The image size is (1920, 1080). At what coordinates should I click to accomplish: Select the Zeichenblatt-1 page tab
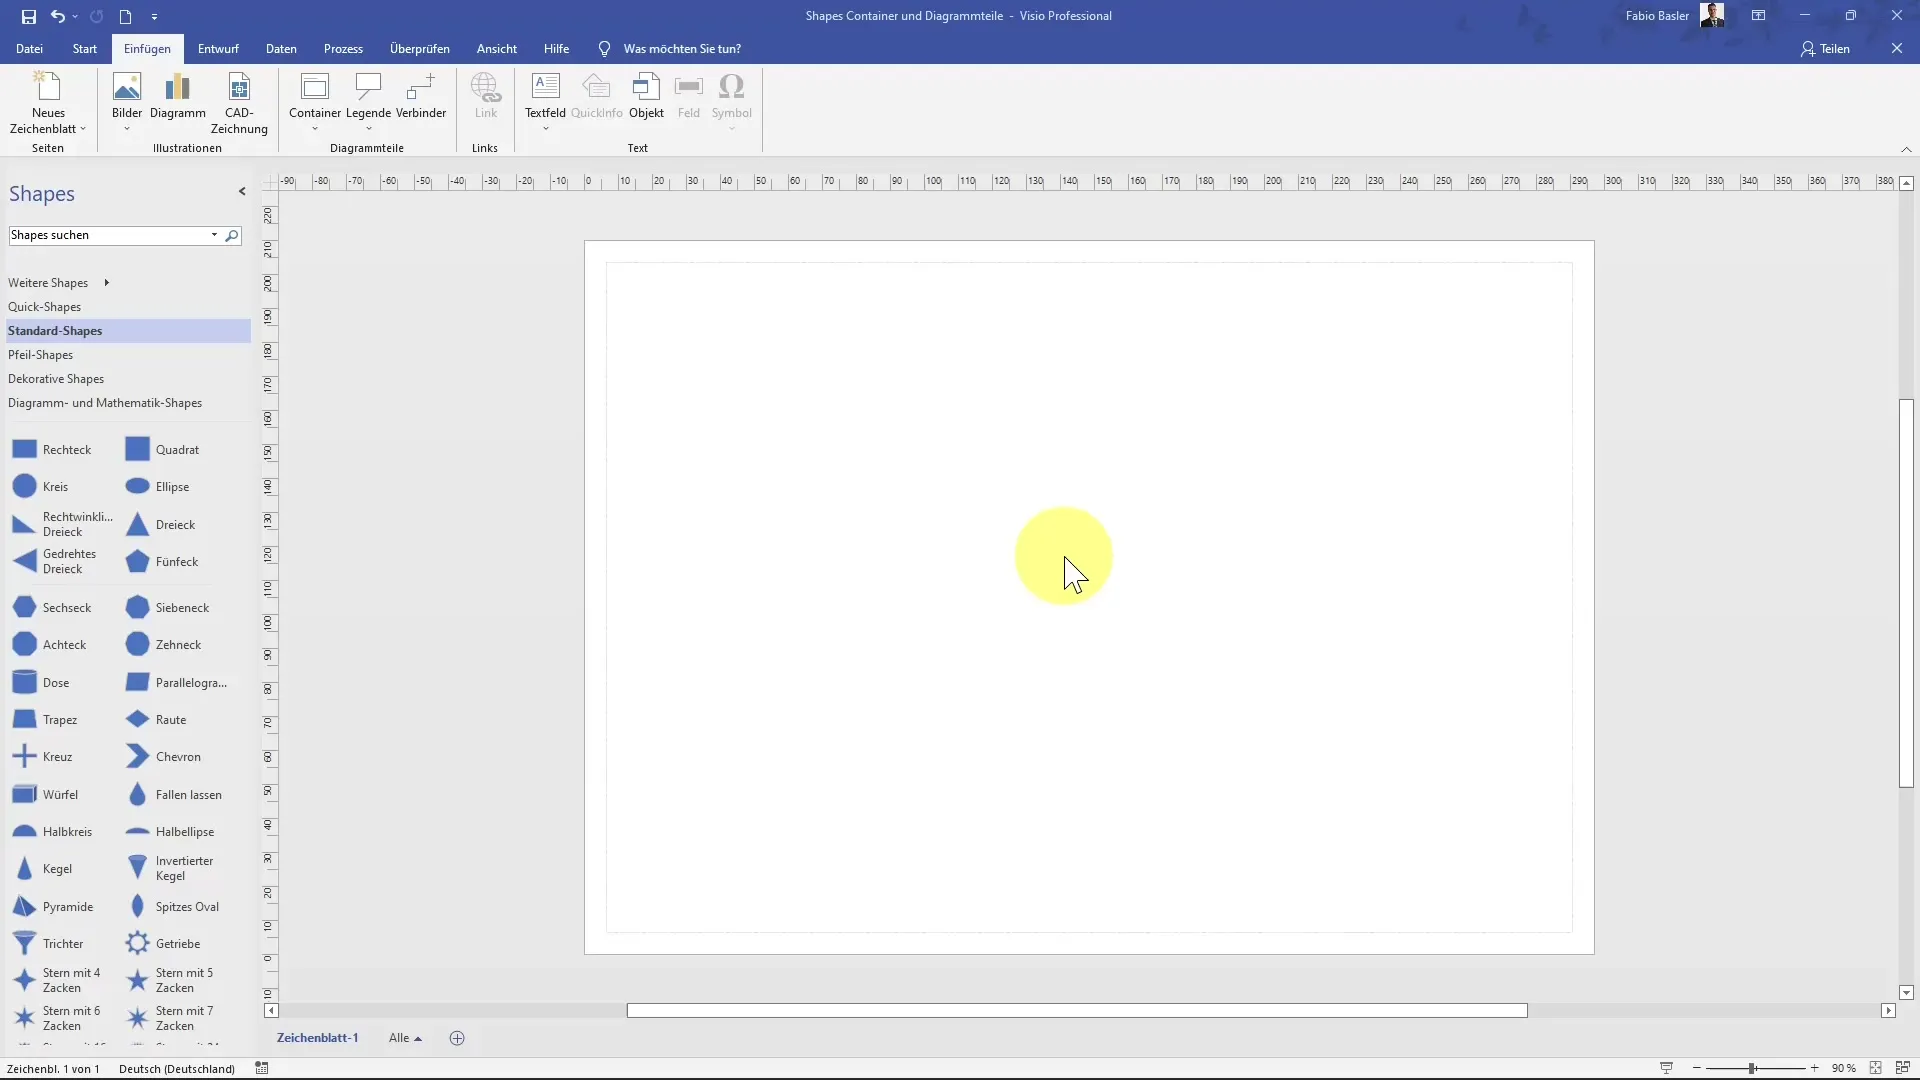317,1038
